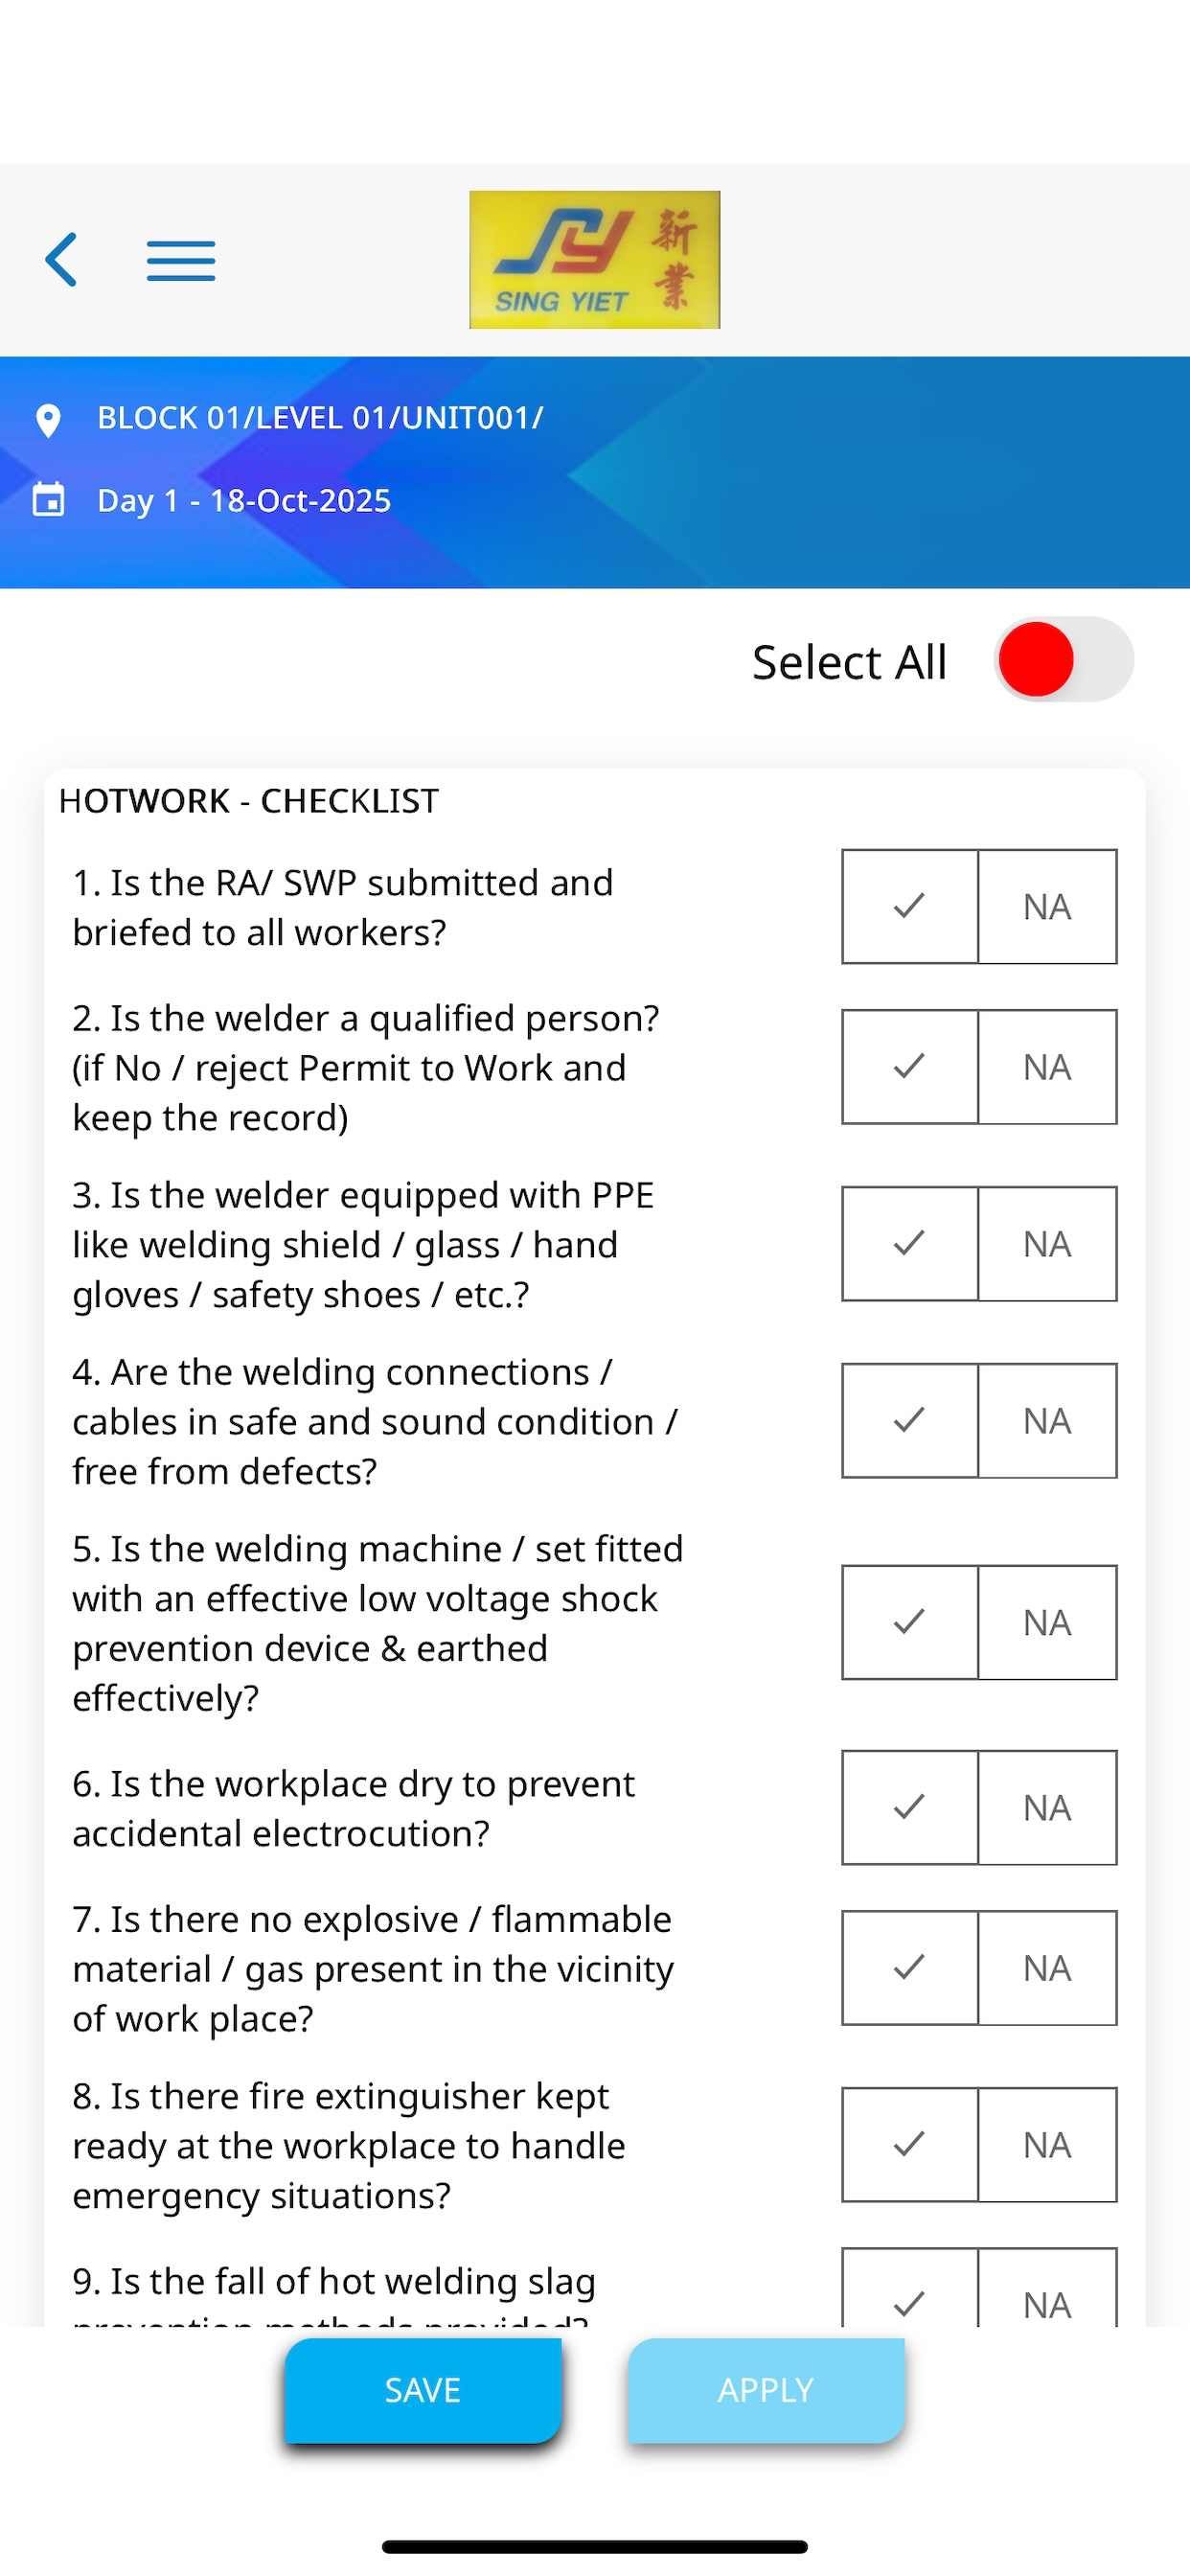Tick fire extinguisher ready checkmark
This screenshot has width=1190, height=2576.
[909, 2145]
